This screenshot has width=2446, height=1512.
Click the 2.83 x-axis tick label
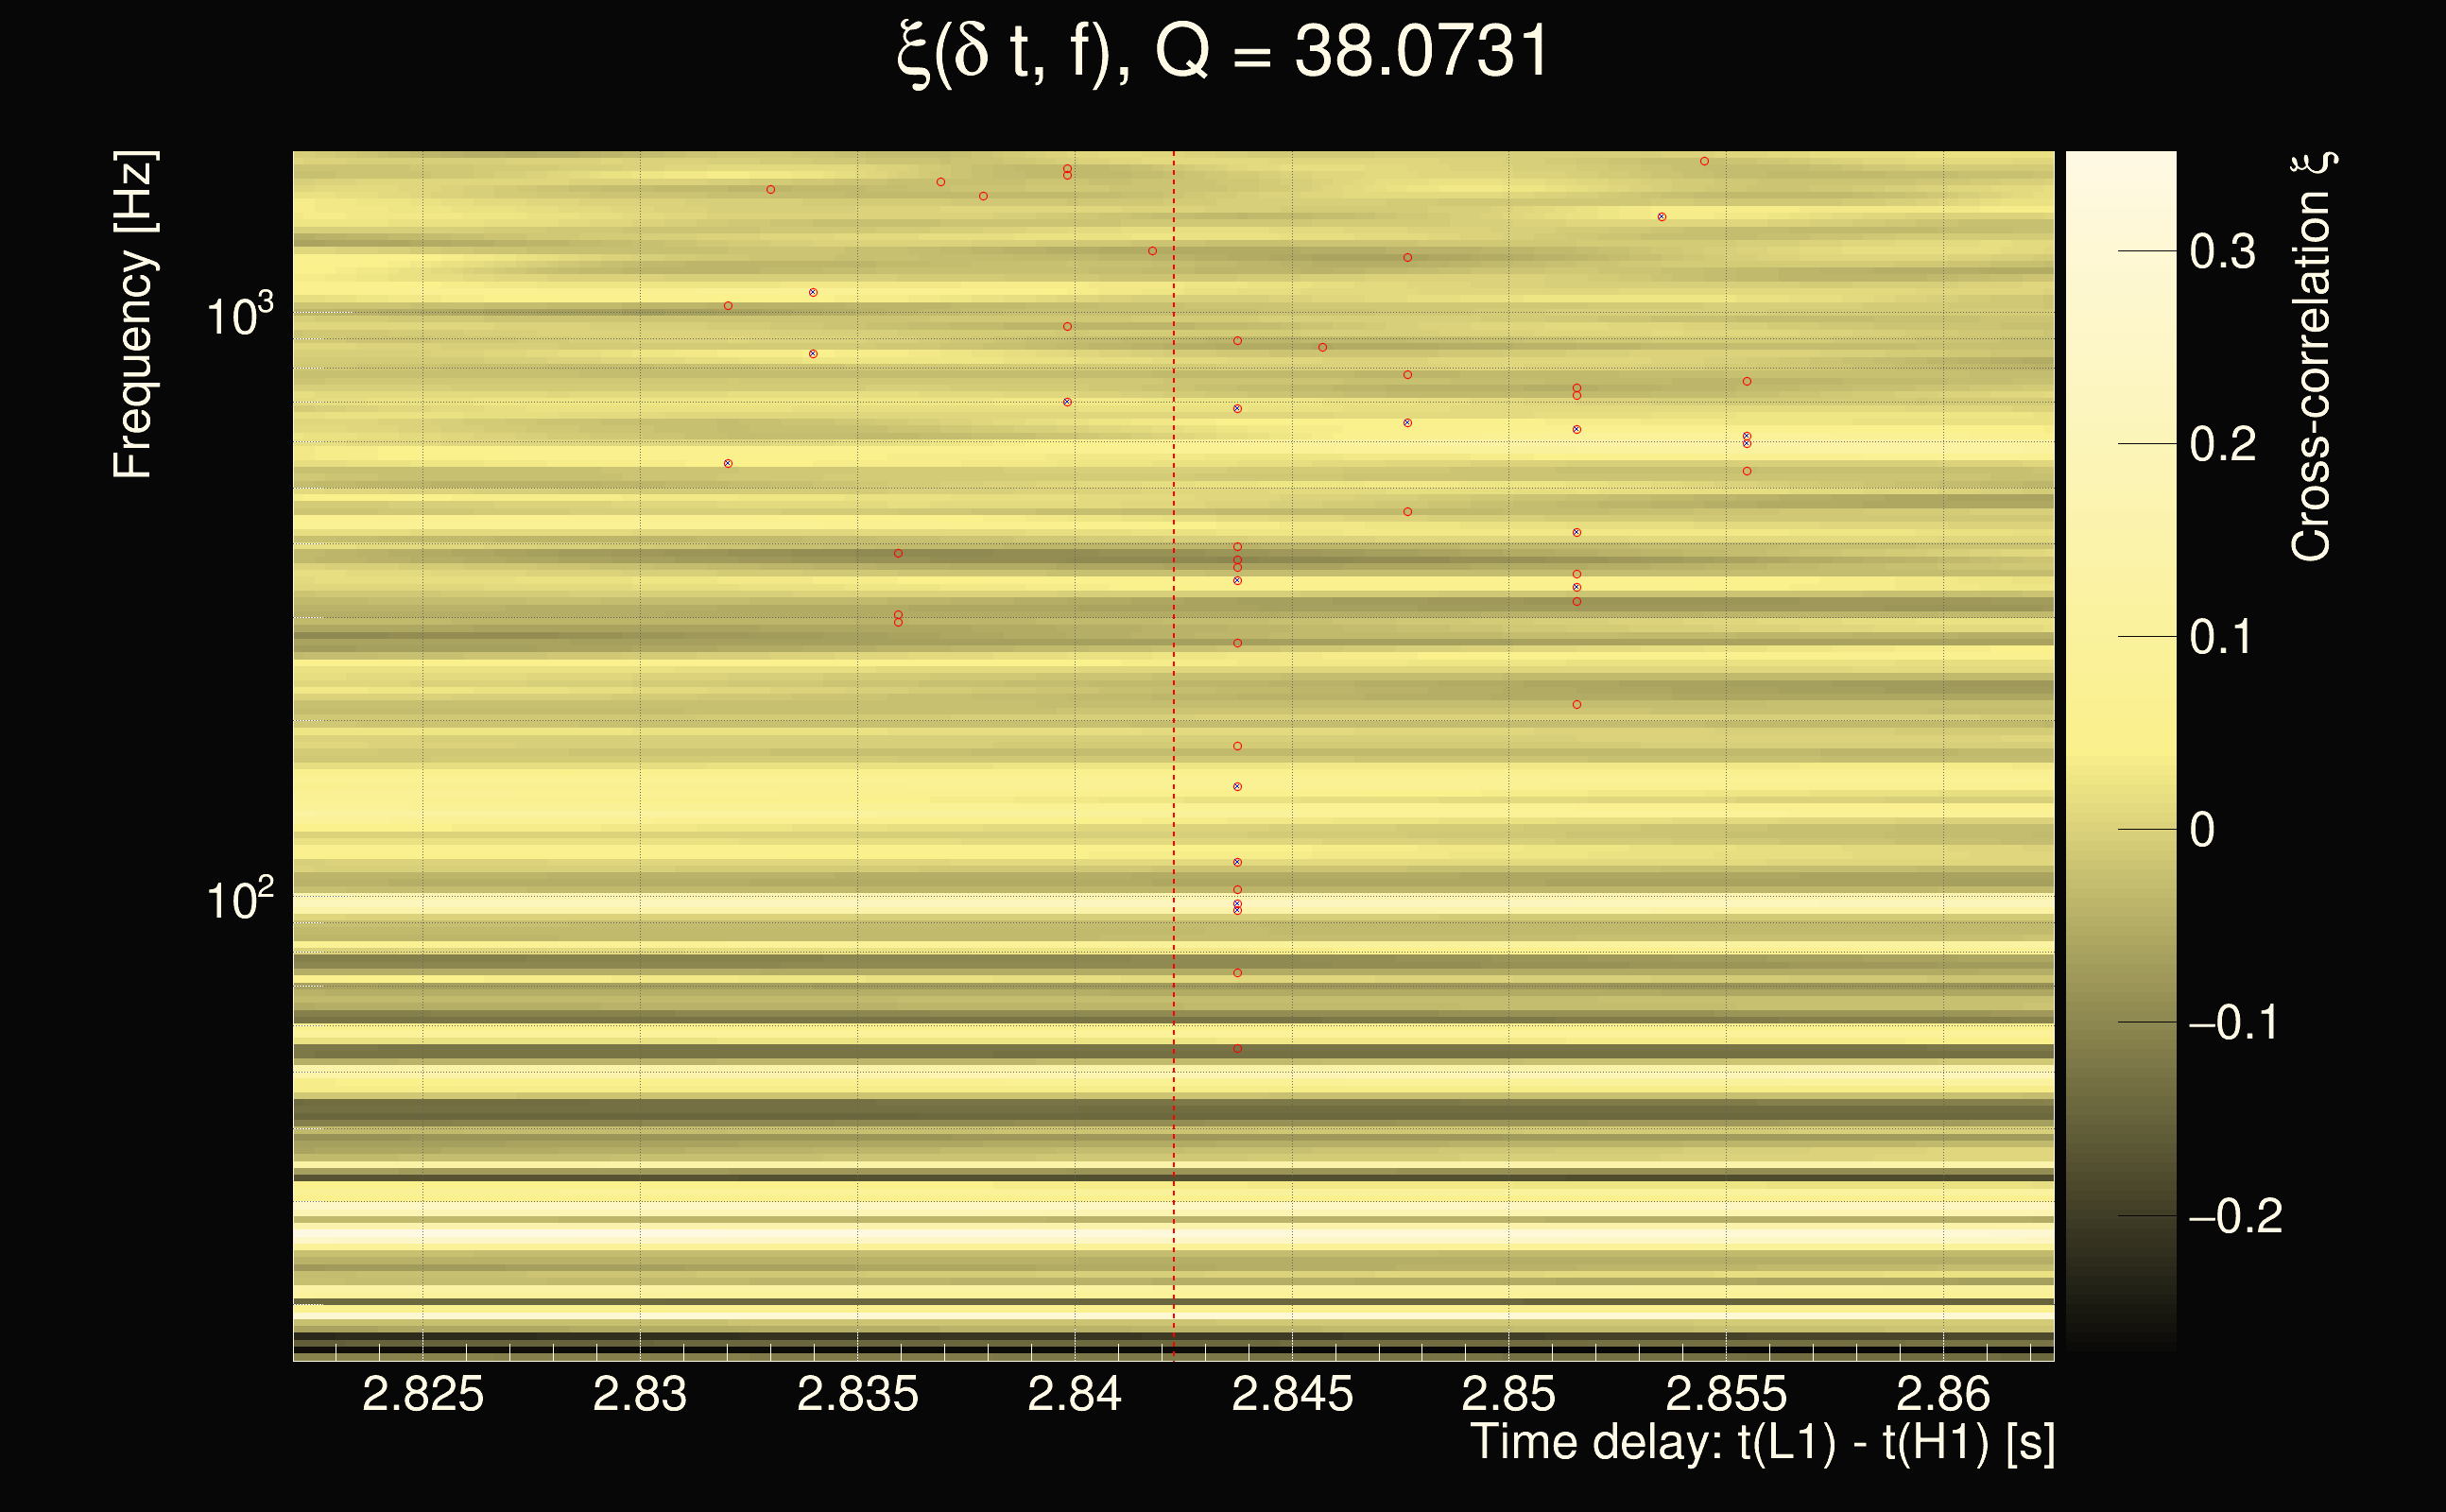(x=639, y=1395)
